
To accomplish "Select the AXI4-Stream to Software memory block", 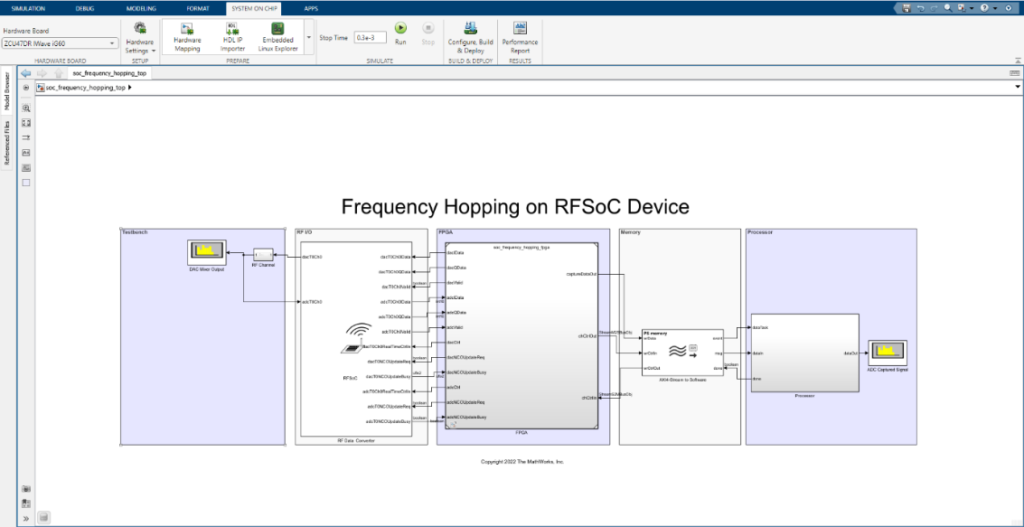I will tap(682, 352).
